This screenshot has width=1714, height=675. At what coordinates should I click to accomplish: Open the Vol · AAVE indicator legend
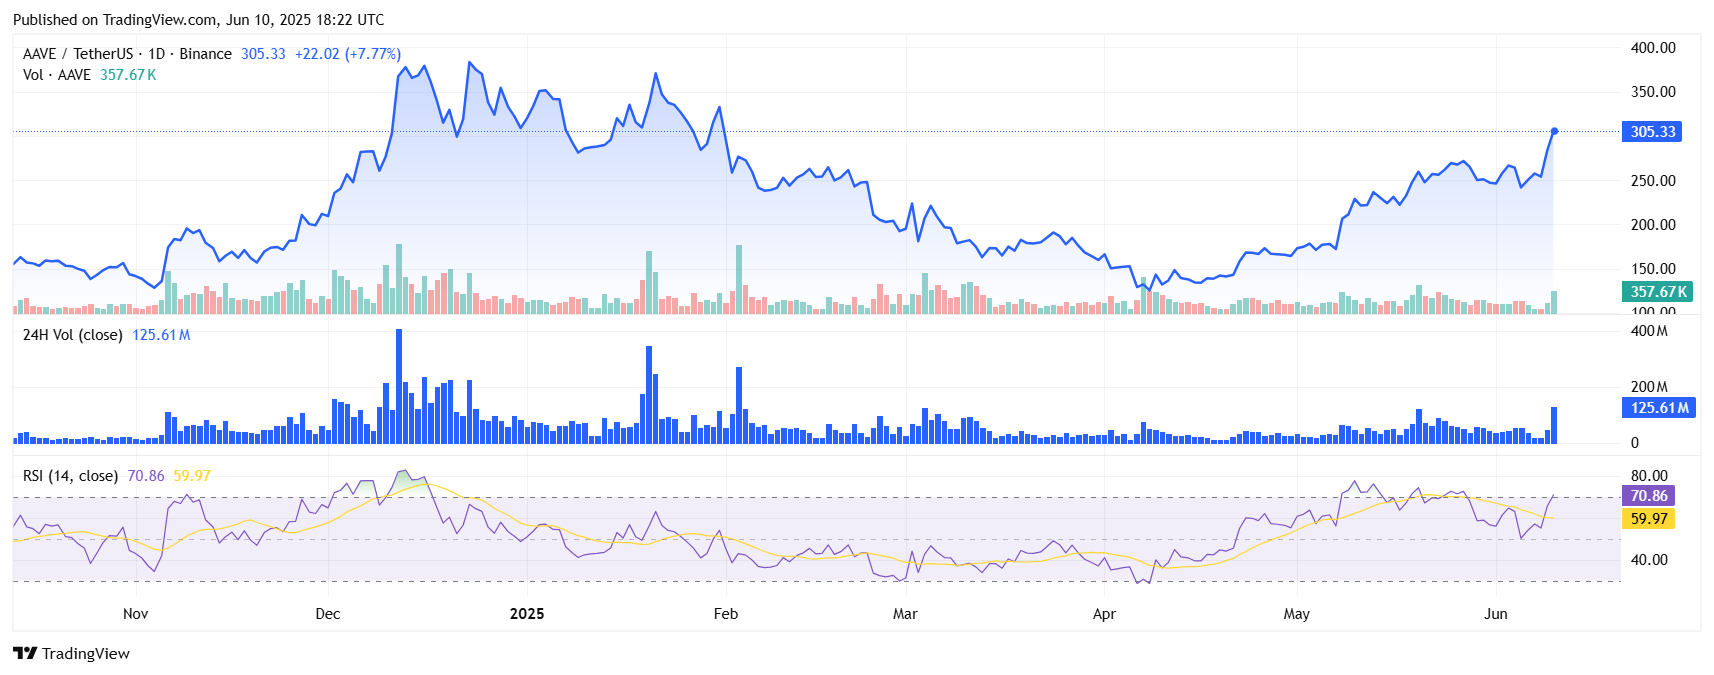(x=57, y=75)
